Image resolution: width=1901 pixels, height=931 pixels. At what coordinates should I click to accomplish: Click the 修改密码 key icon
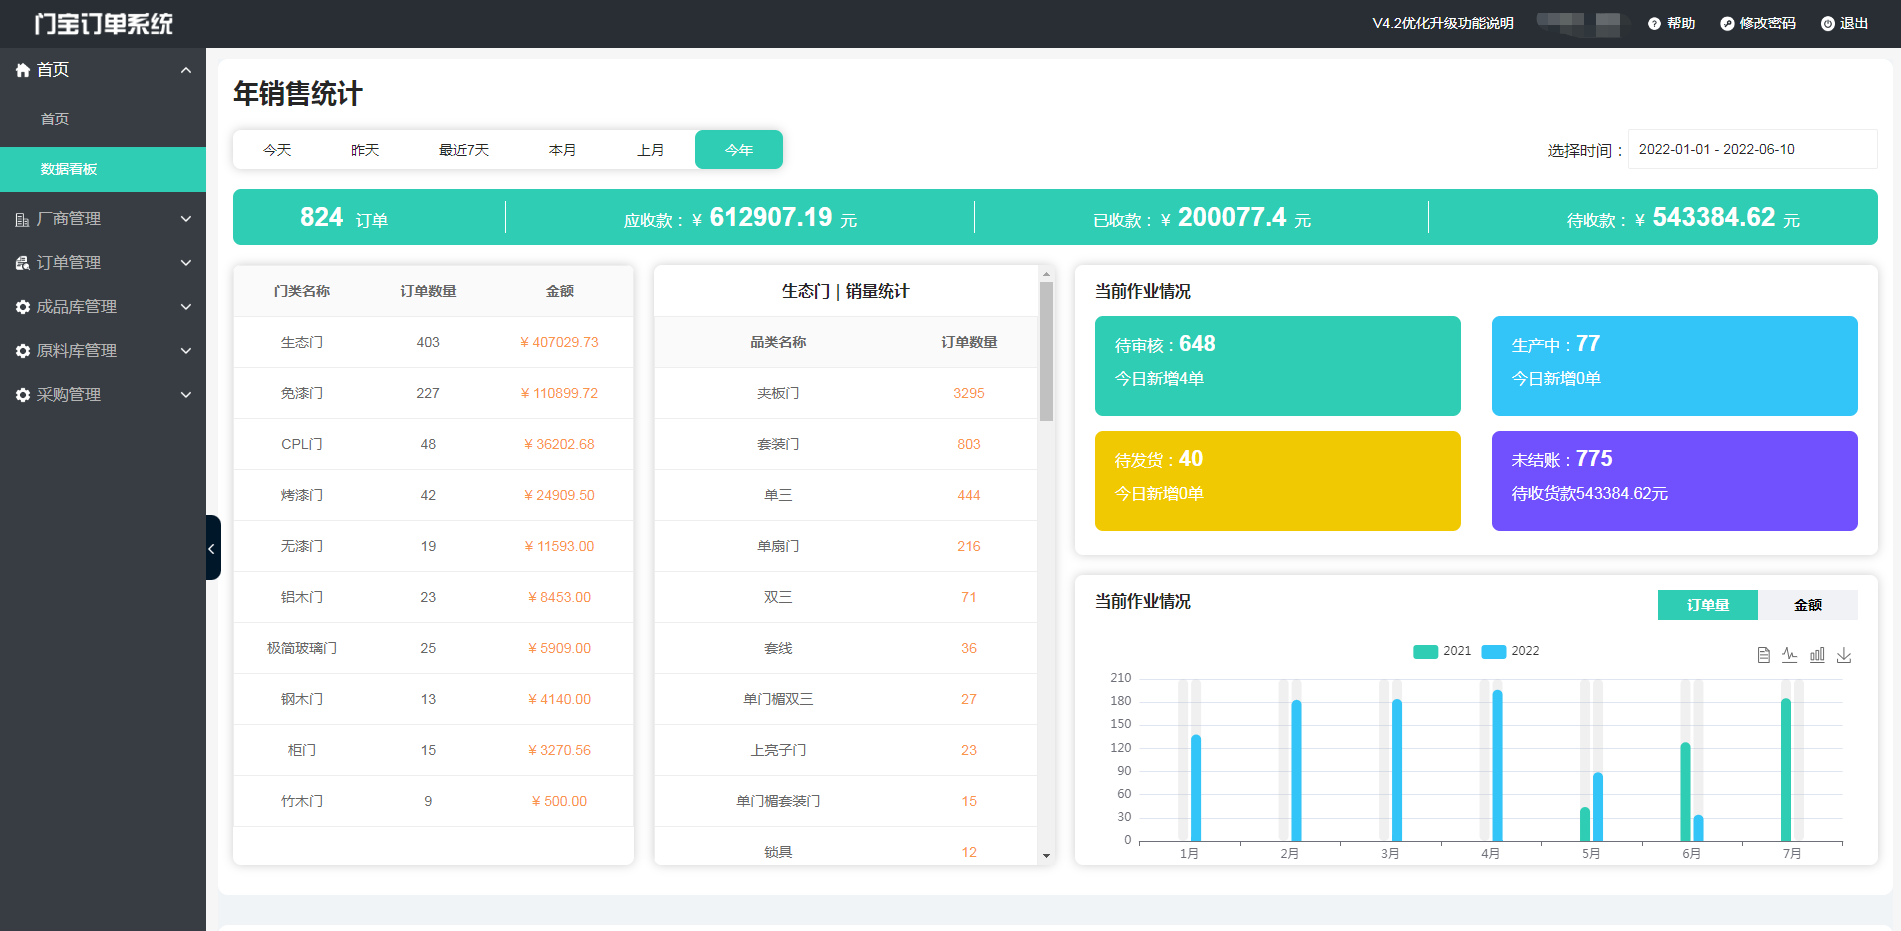1727,24
